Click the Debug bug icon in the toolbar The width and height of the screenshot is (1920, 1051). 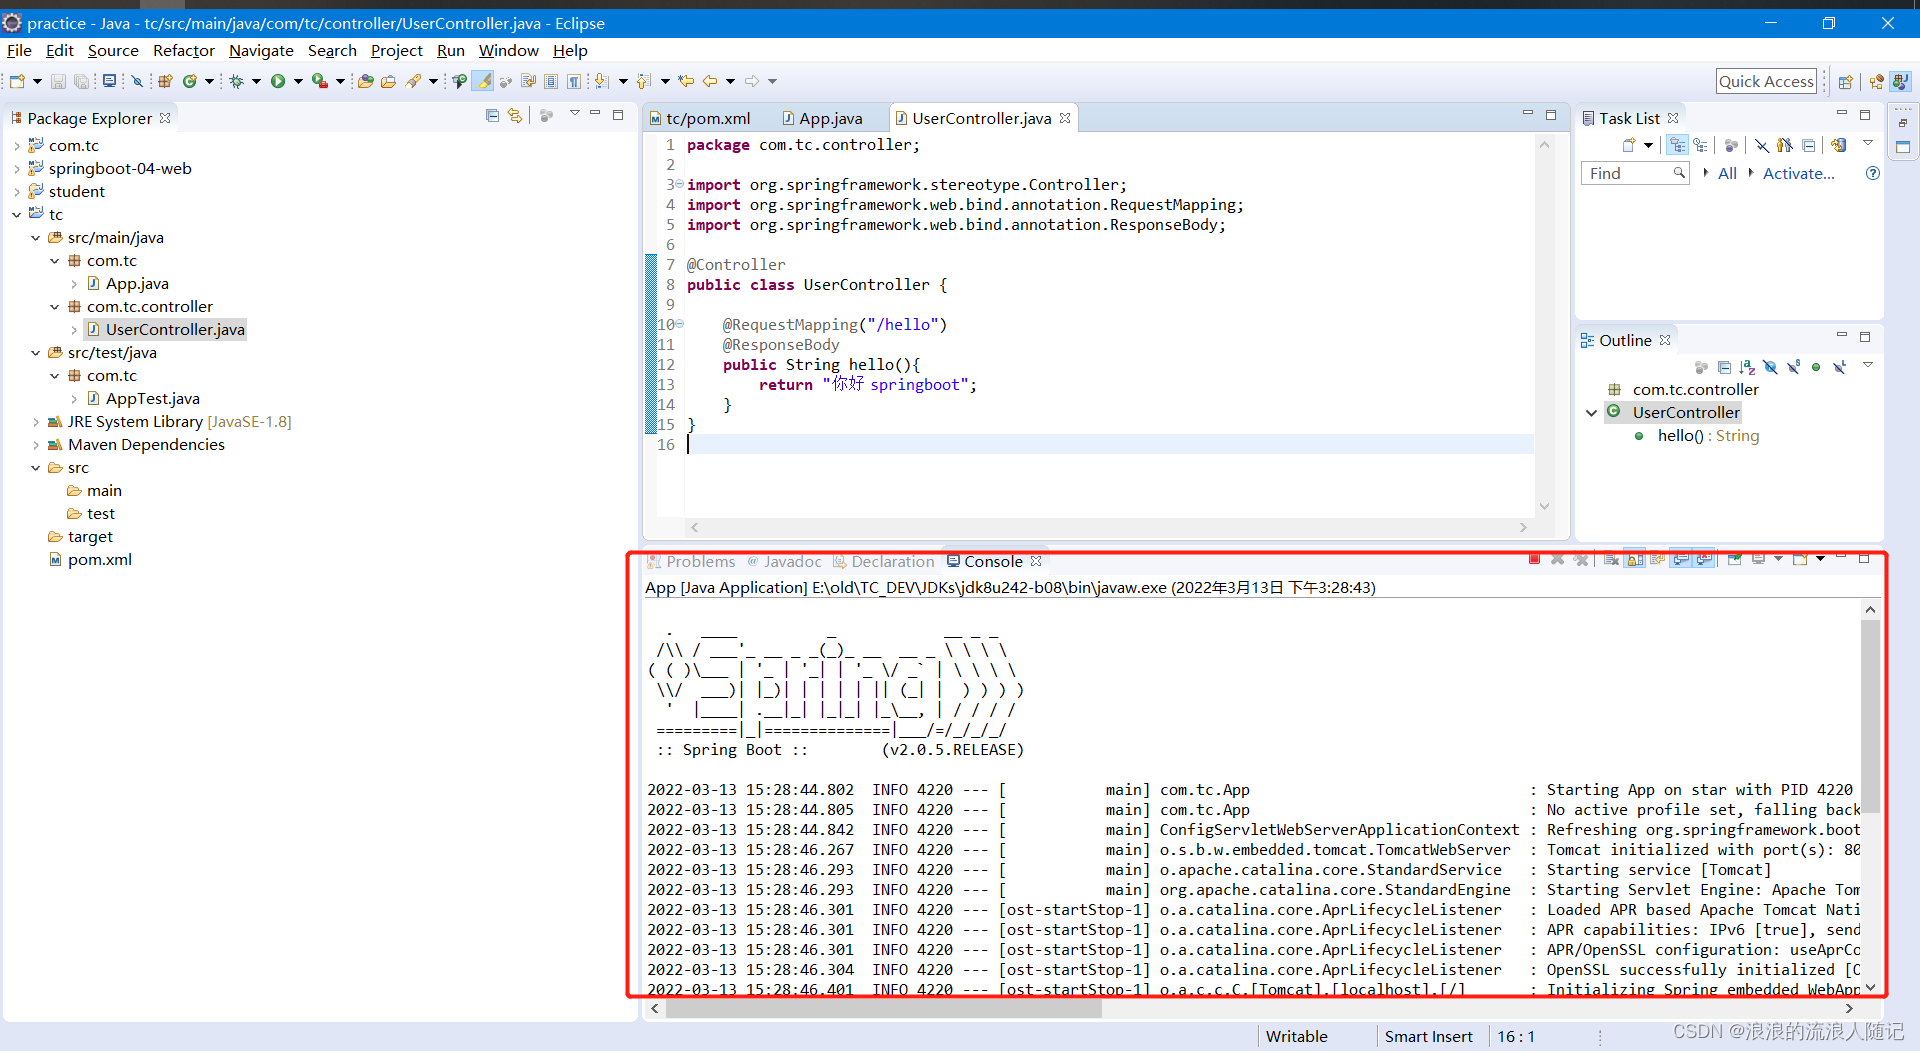tap(236, 81)
